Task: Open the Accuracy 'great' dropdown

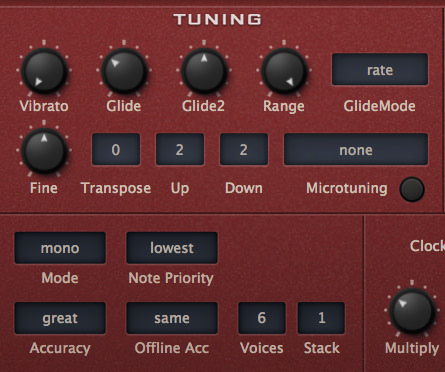Action: coord(60,318)
